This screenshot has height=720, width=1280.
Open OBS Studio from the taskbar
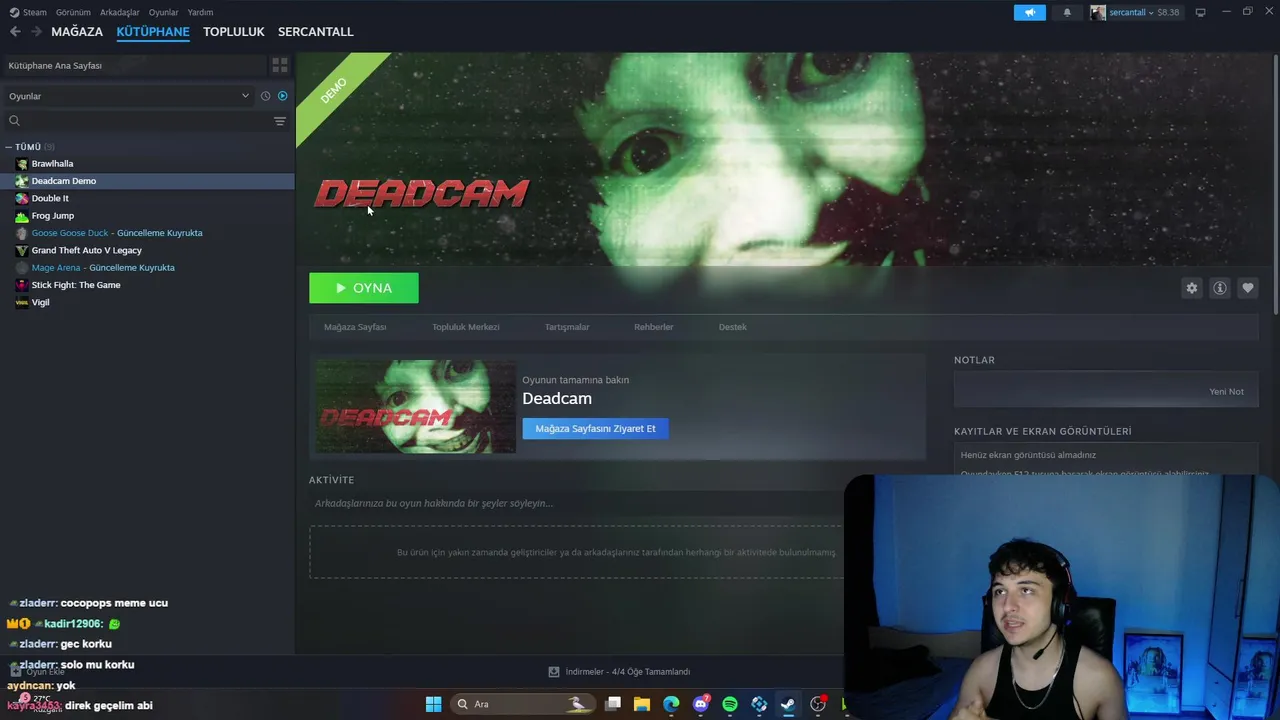(x=818, y=704)
